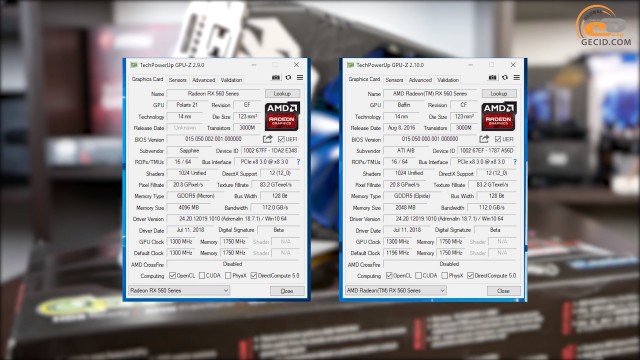This screenshot has width=640, height=360.
Task: Click the screenshot camera icon in GPU-Z 2.9.0 window
Action: (276, 78)
